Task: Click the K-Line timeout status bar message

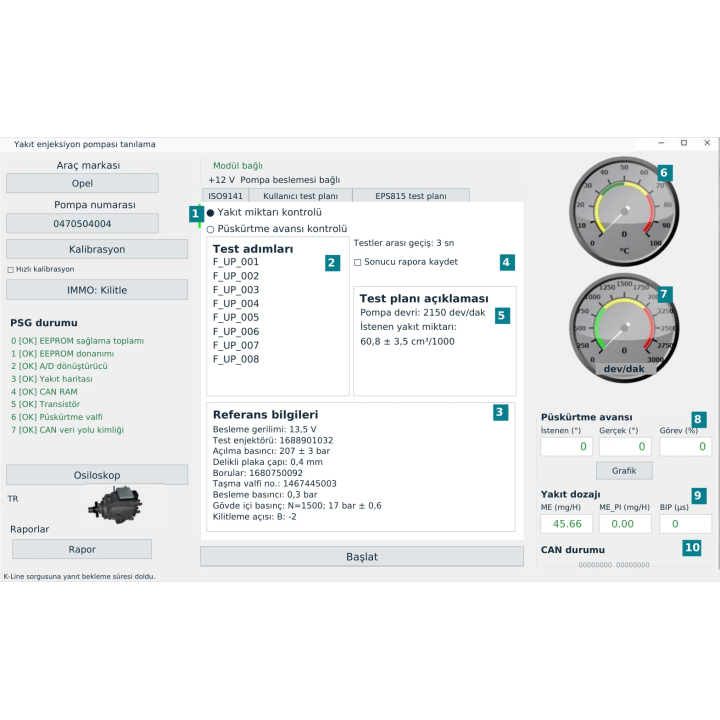Action: [79, 576]
